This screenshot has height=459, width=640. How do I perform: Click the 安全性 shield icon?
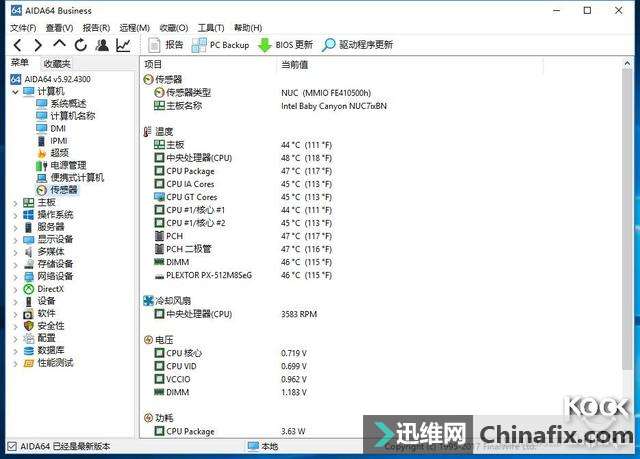pos(29,326)
